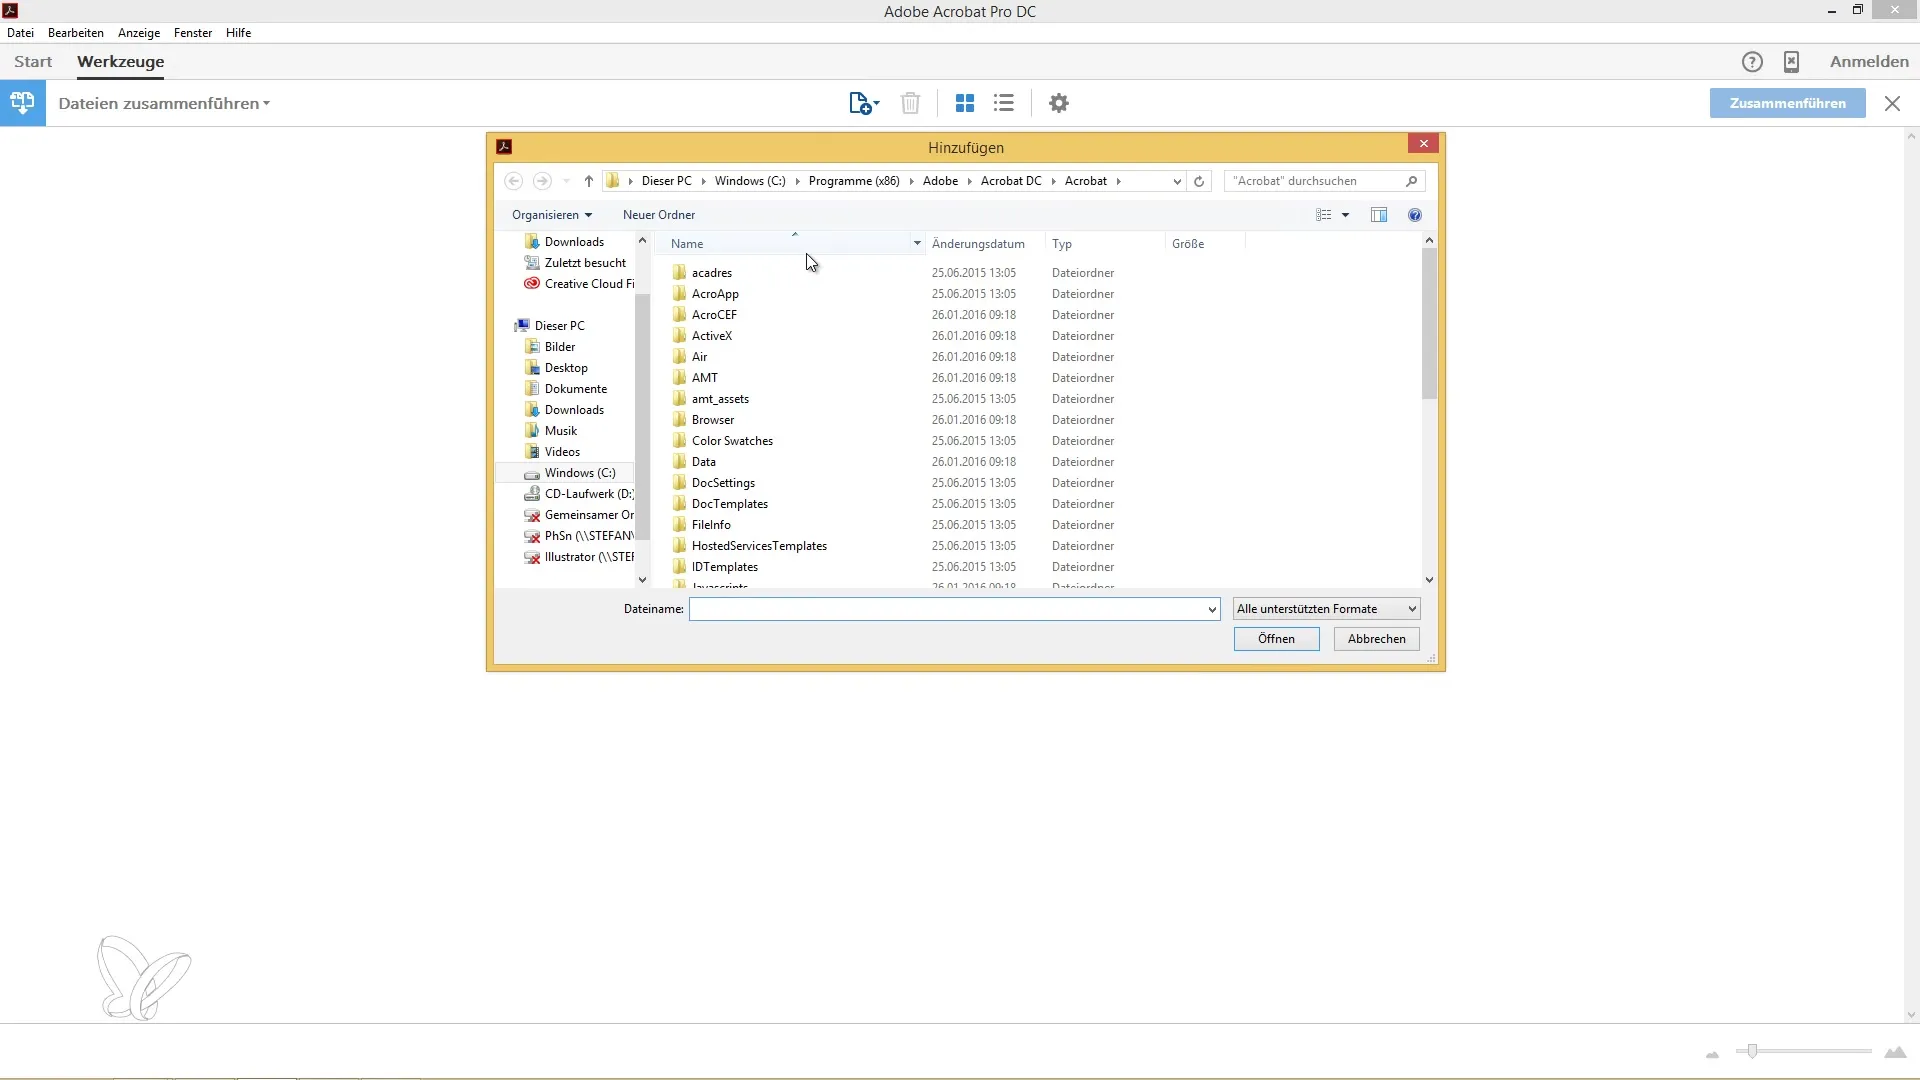Select the 'Start' tab in main toolbar
The image size is (1920, 1080).
point(32,61)
